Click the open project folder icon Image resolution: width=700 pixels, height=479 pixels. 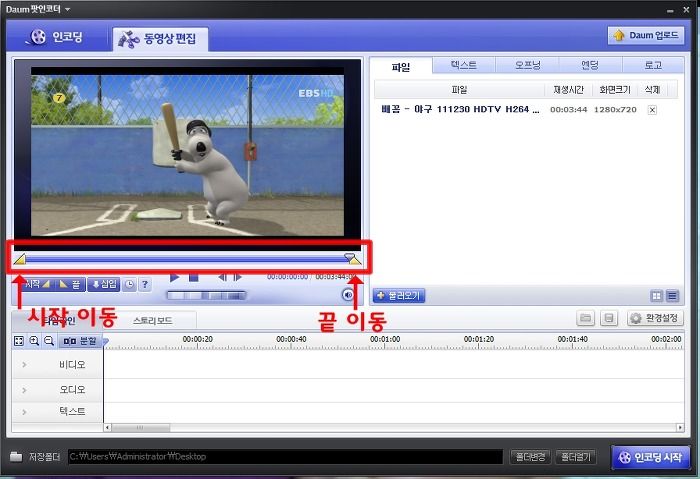[586, 318]
